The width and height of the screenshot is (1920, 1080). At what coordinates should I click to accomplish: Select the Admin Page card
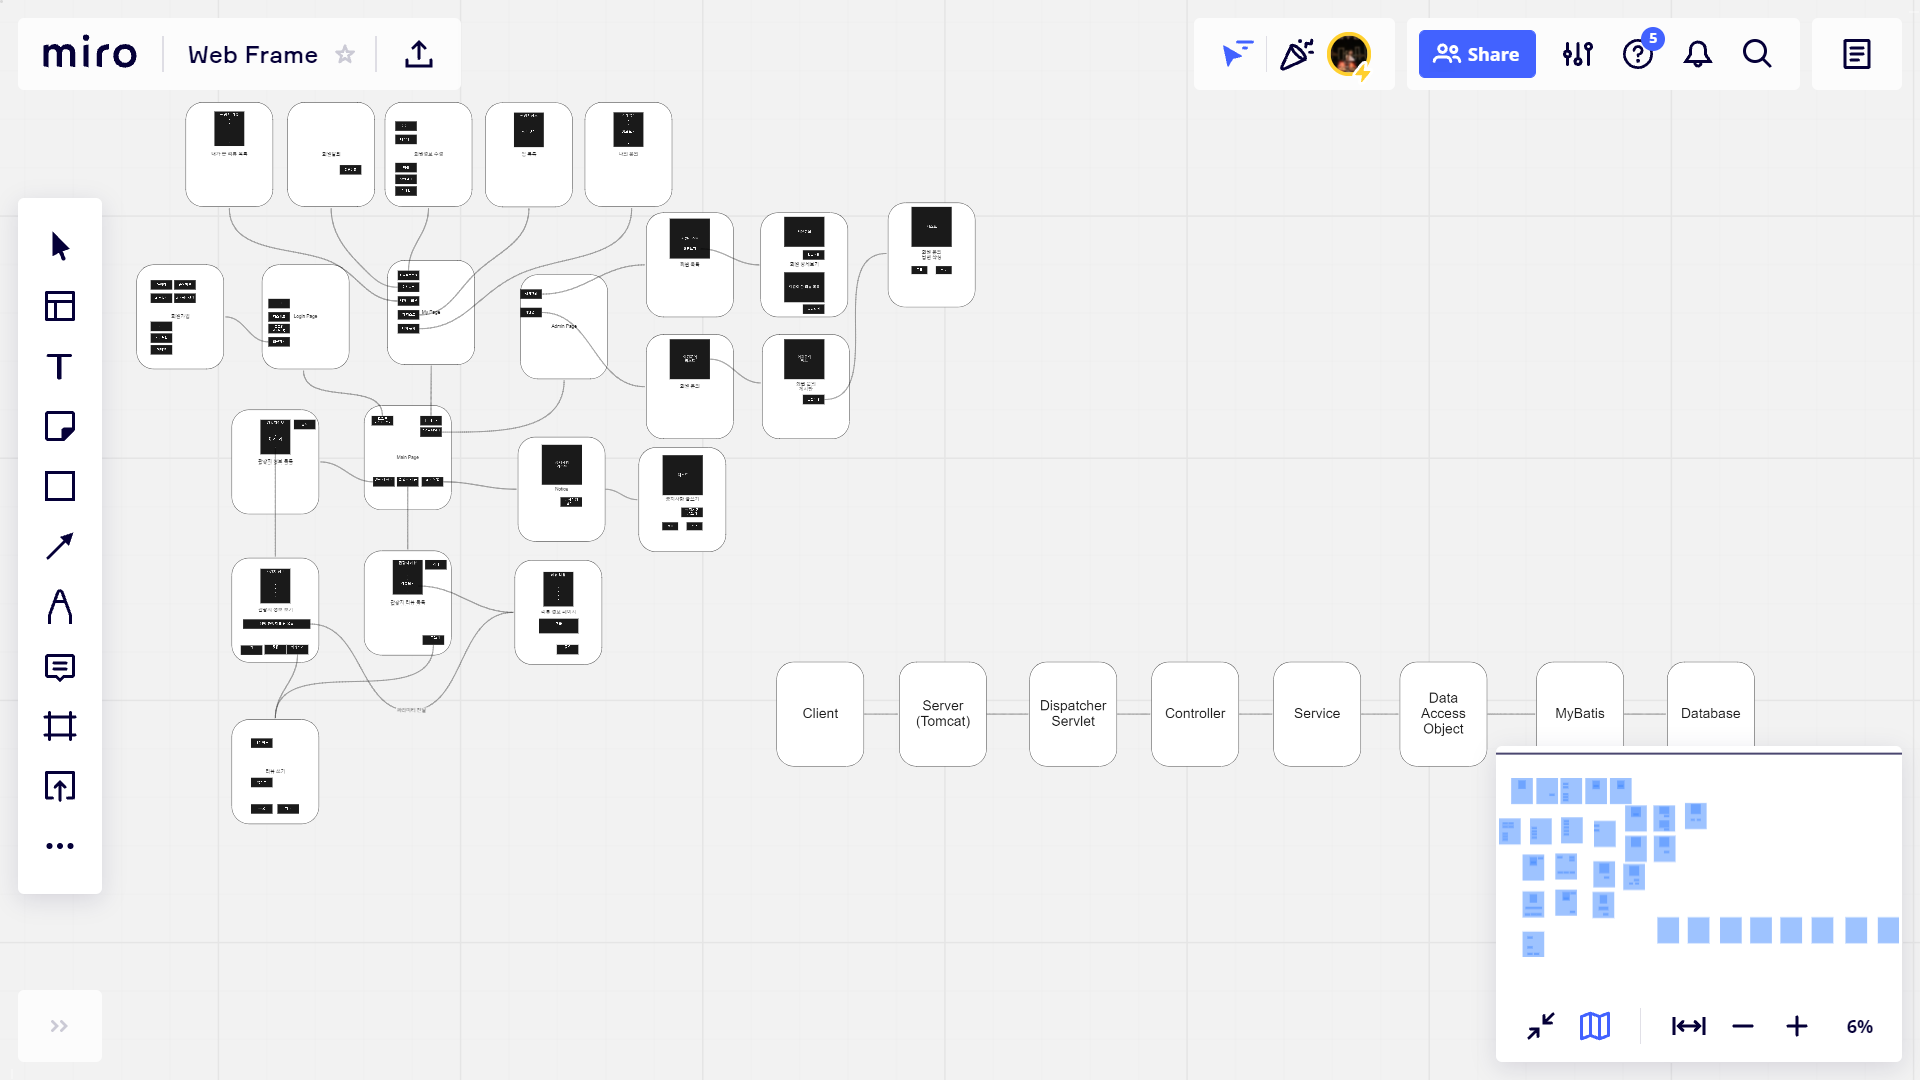coord(564,327)
